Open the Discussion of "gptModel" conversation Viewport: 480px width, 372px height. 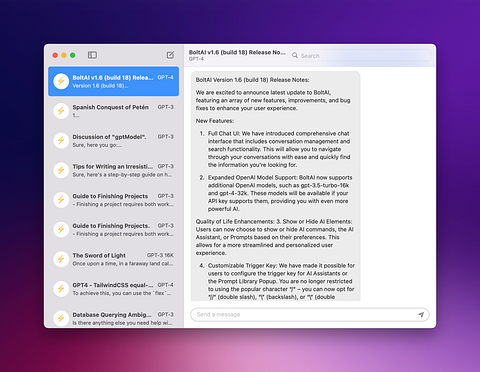pyautogui.click(x=114, y=141)
